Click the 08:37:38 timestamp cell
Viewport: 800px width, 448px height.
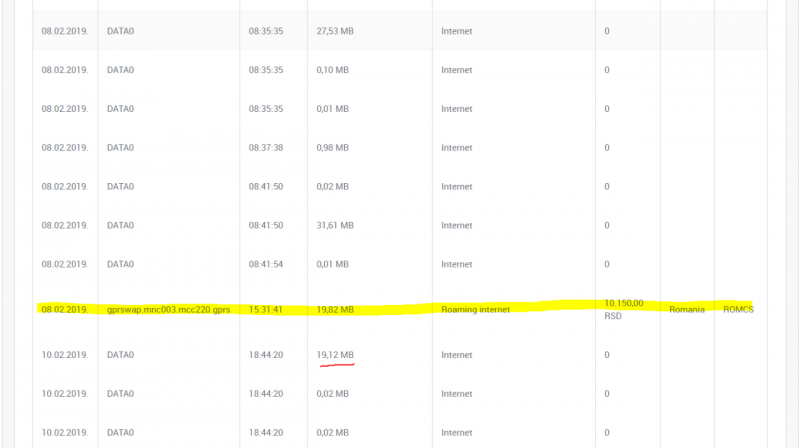pyautogui.click(x=266, y=148)
